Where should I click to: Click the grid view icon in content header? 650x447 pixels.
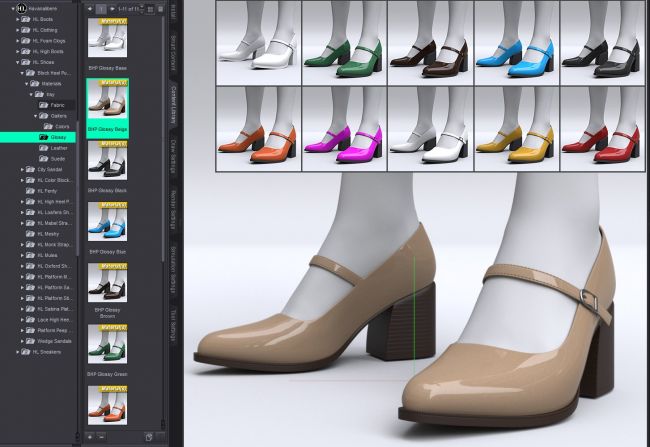(150, 9)
